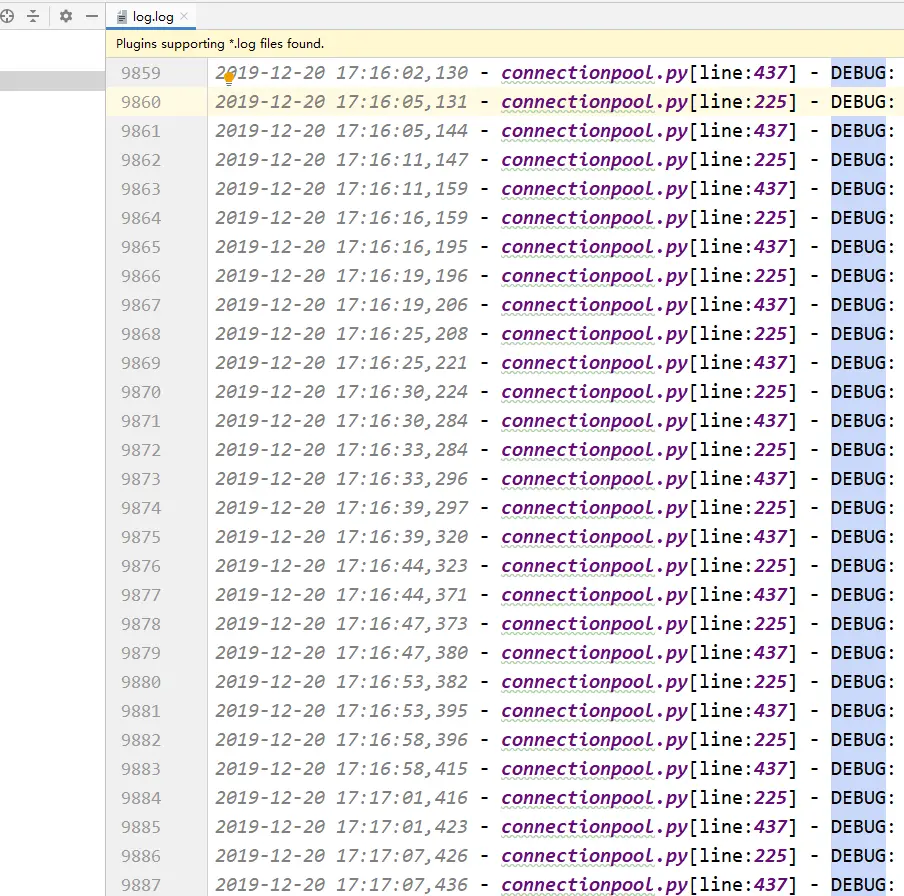Click the date 2019-12-20 on line 9871

(x=270, y=421)
